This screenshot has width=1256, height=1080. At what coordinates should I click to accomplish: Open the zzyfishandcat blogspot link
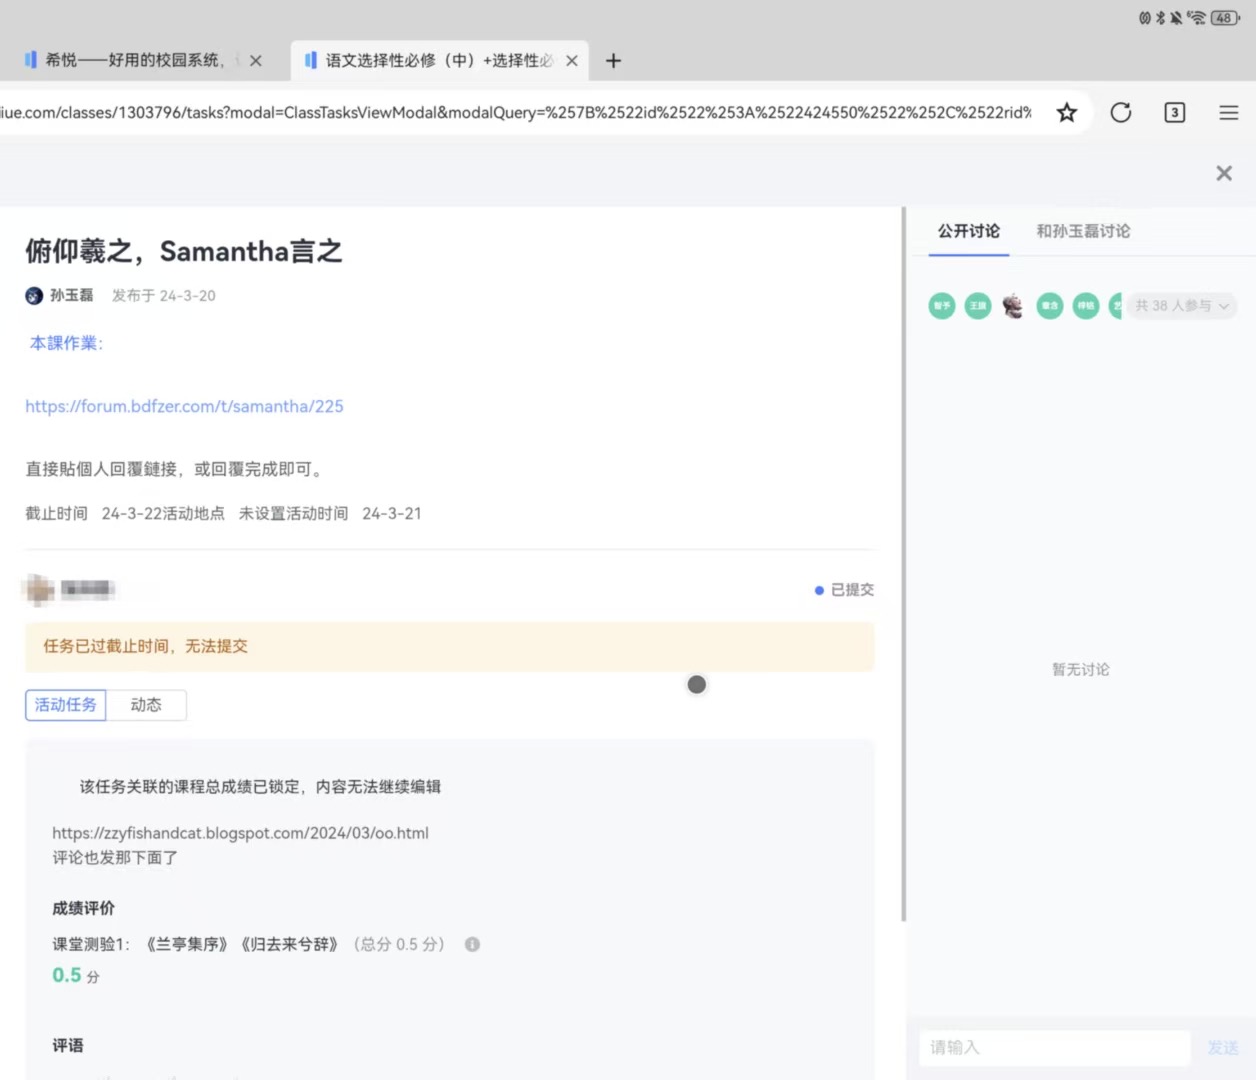[240, 833]
